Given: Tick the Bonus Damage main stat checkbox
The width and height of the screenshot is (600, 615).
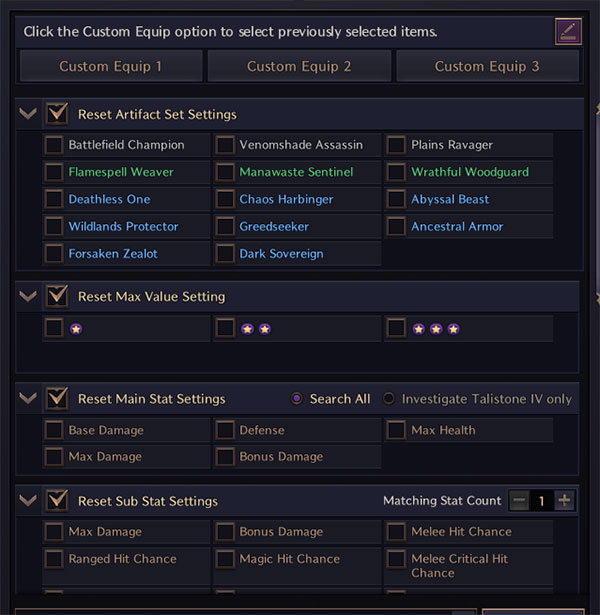Looking at the screenshot, I should pyautogui.click(x=225, y=457).
